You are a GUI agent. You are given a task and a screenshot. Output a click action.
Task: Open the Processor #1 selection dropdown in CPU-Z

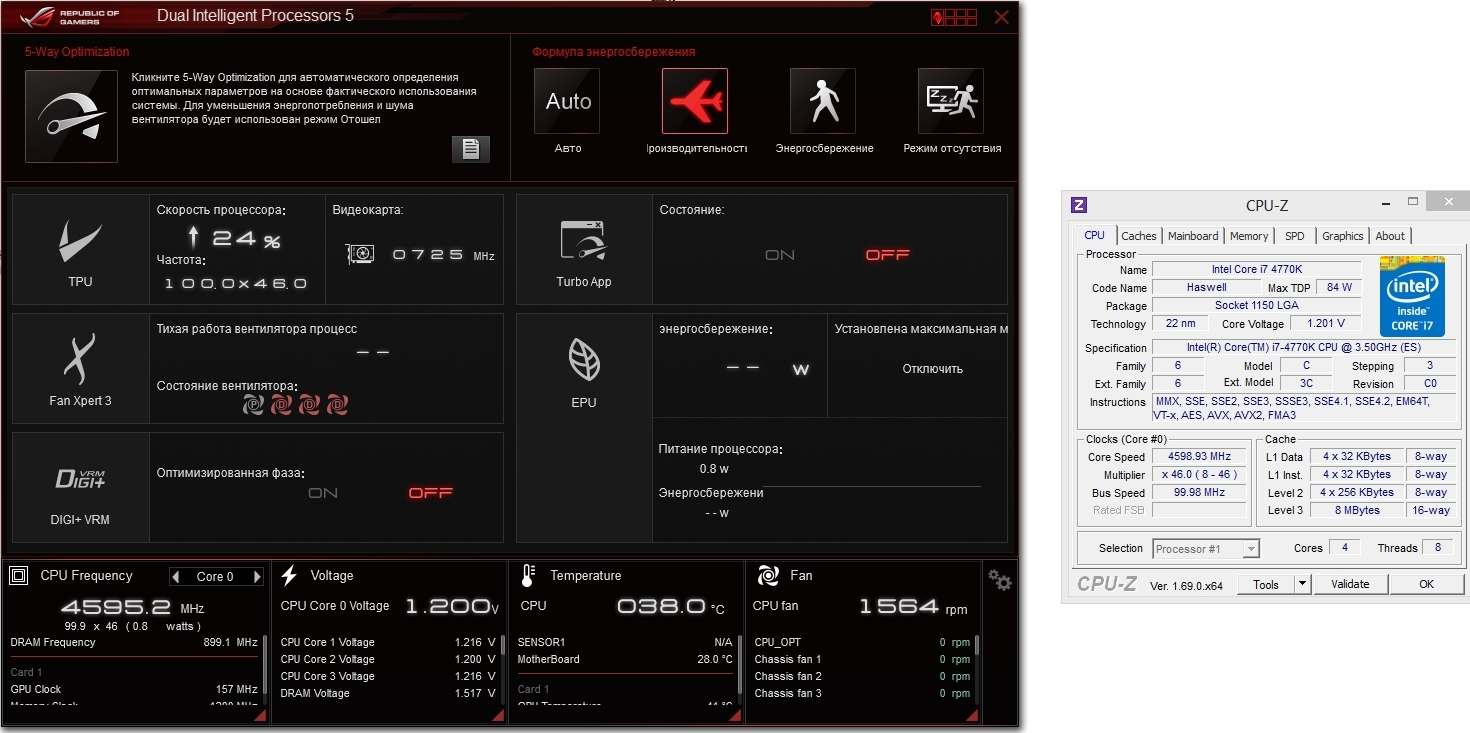click(x=1205, y=548)
